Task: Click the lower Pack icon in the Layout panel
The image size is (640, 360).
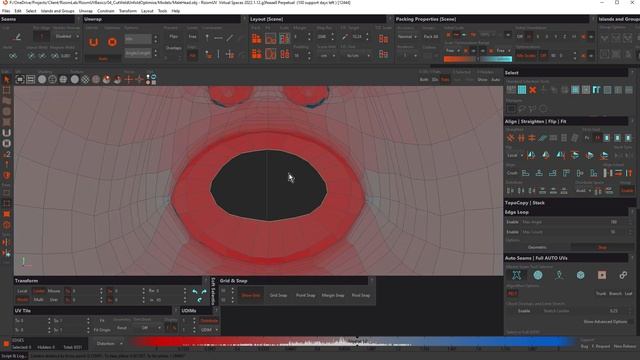Action: coord(256,54)
